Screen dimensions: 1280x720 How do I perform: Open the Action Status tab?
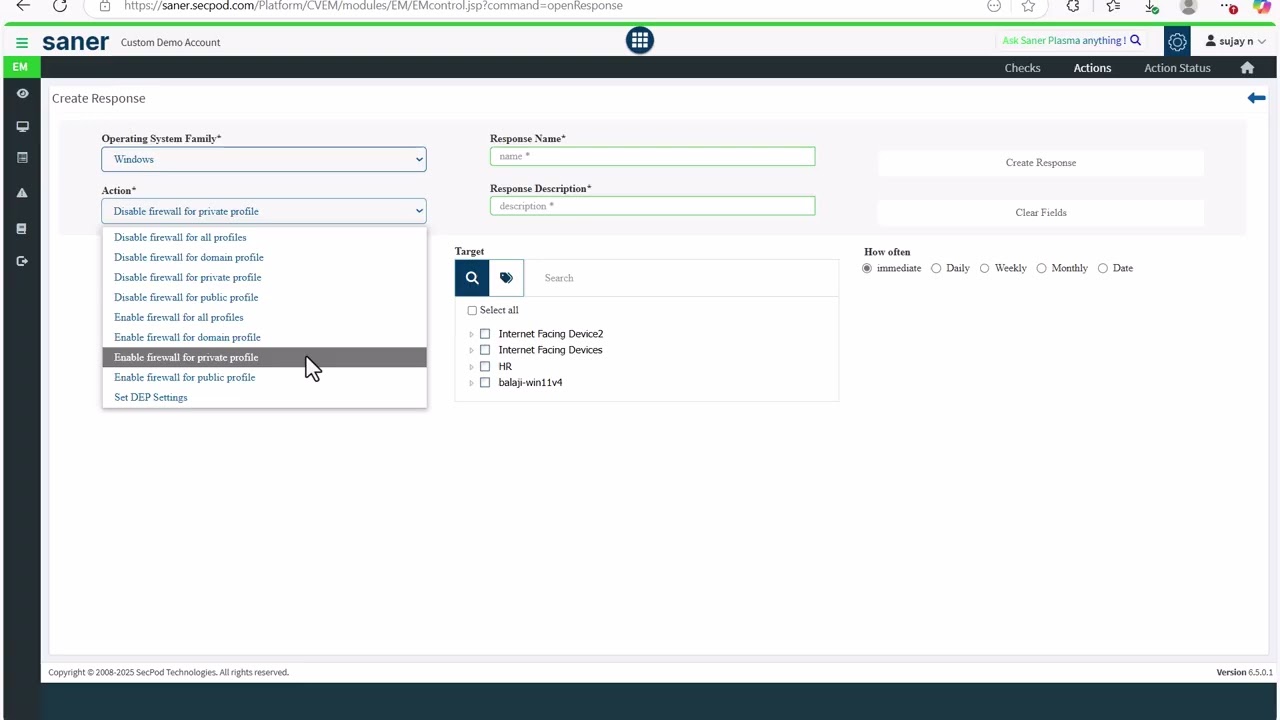pos(1177,68)
